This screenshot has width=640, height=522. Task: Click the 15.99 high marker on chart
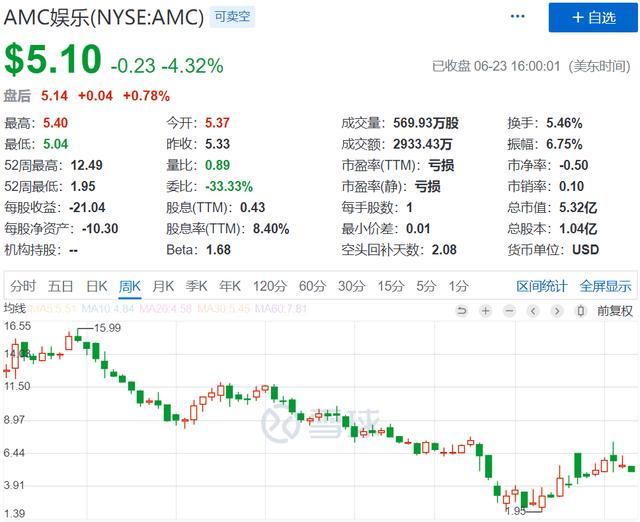(x=107, y=328)
